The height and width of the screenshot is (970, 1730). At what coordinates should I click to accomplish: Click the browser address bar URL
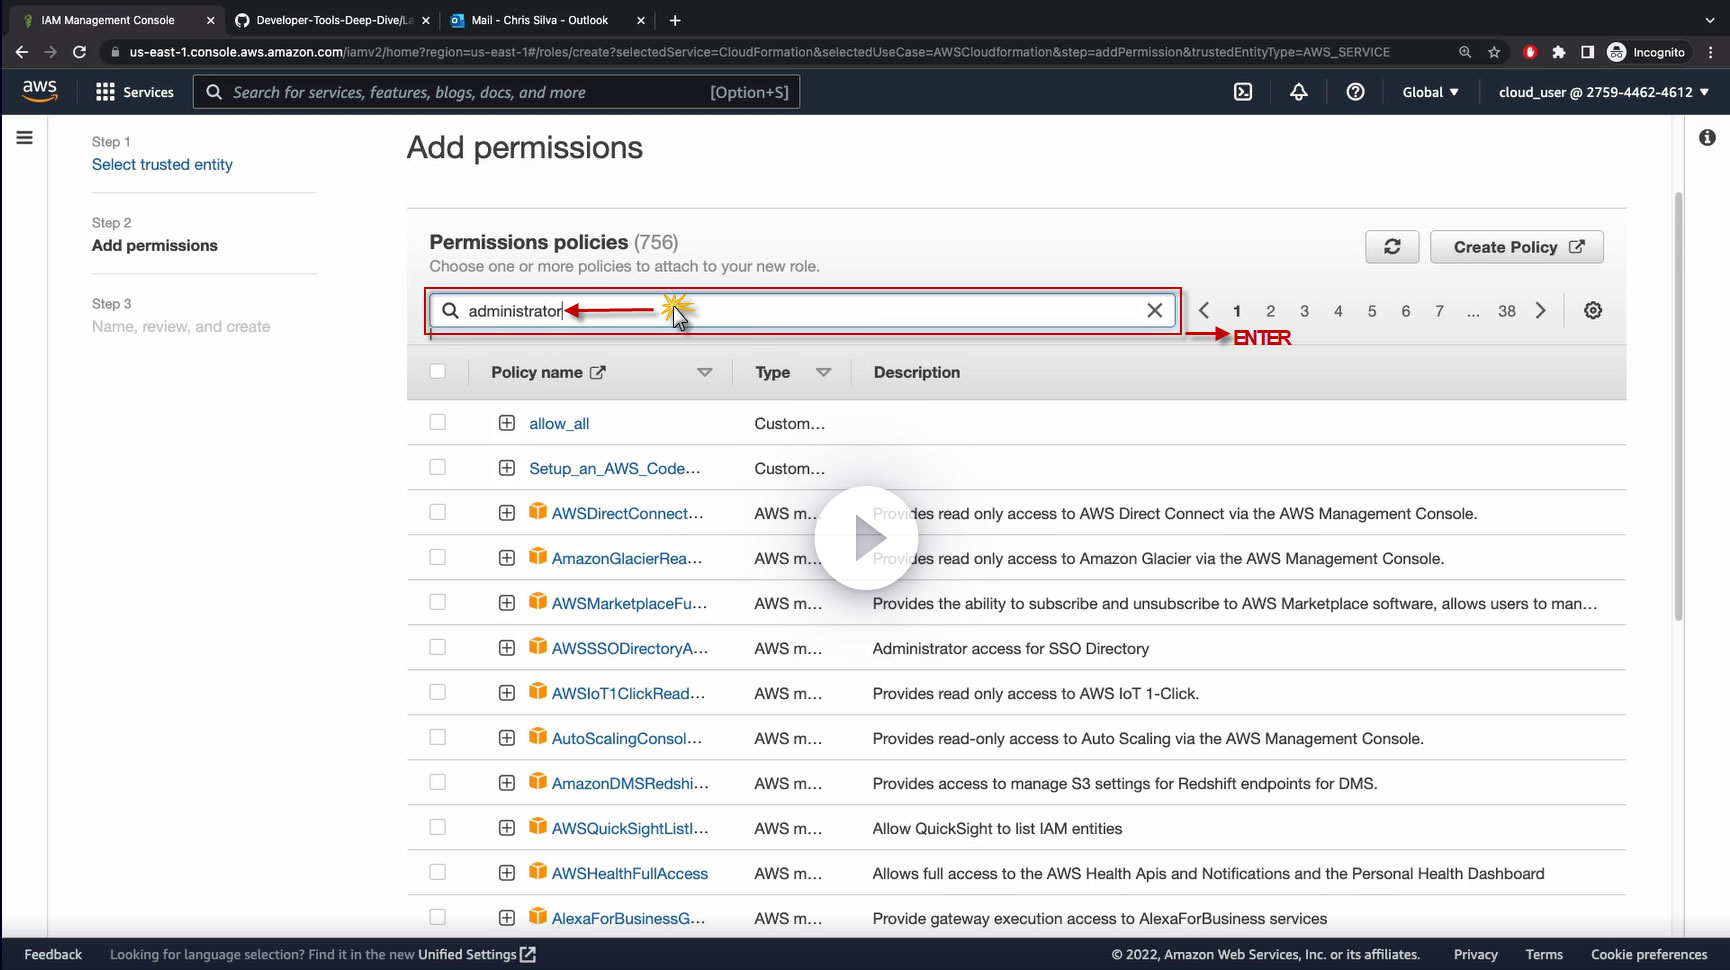(x=760, y=52)
